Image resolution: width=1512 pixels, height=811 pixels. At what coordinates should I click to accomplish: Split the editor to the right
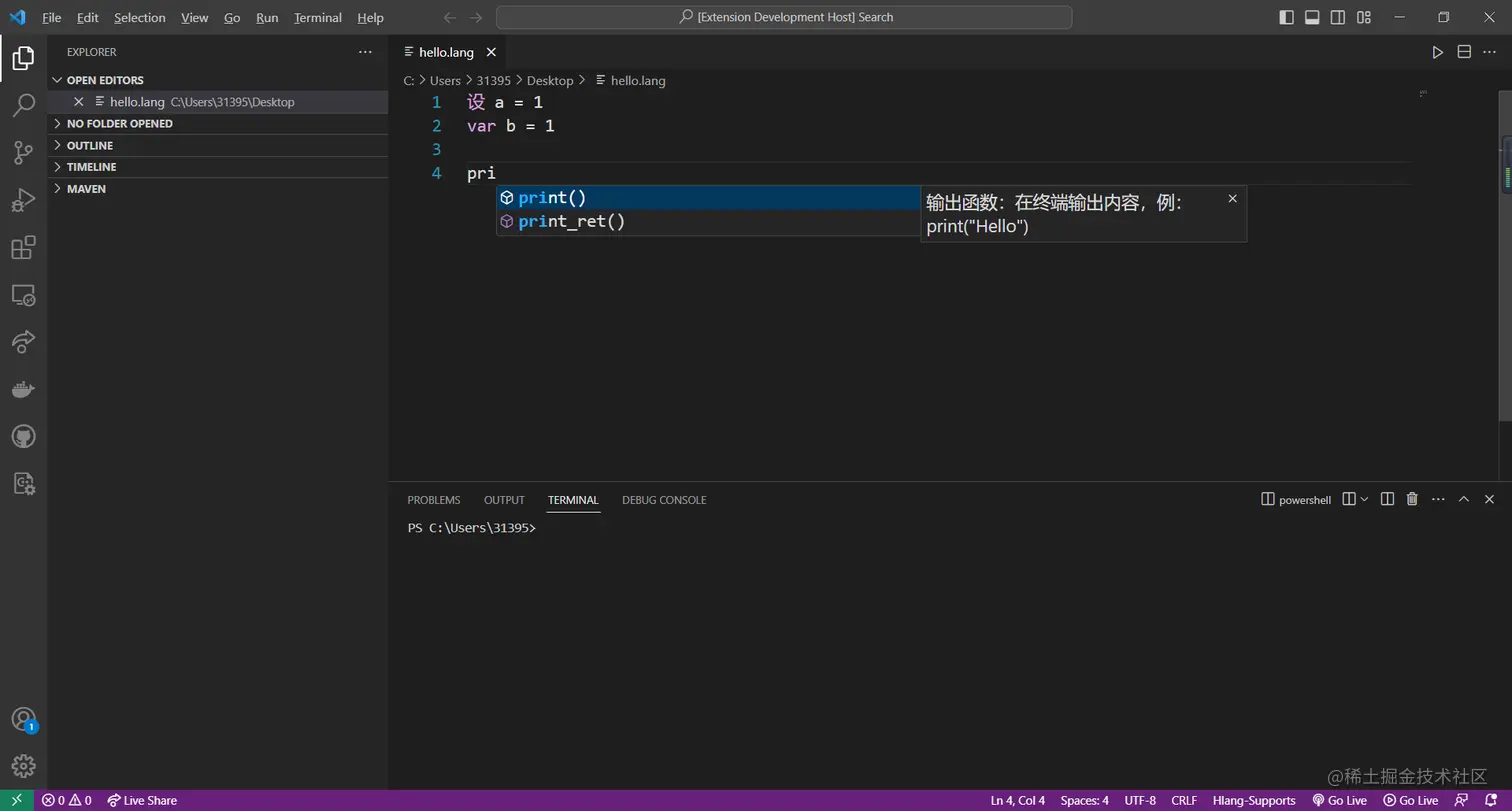(x=1464, y=52)
